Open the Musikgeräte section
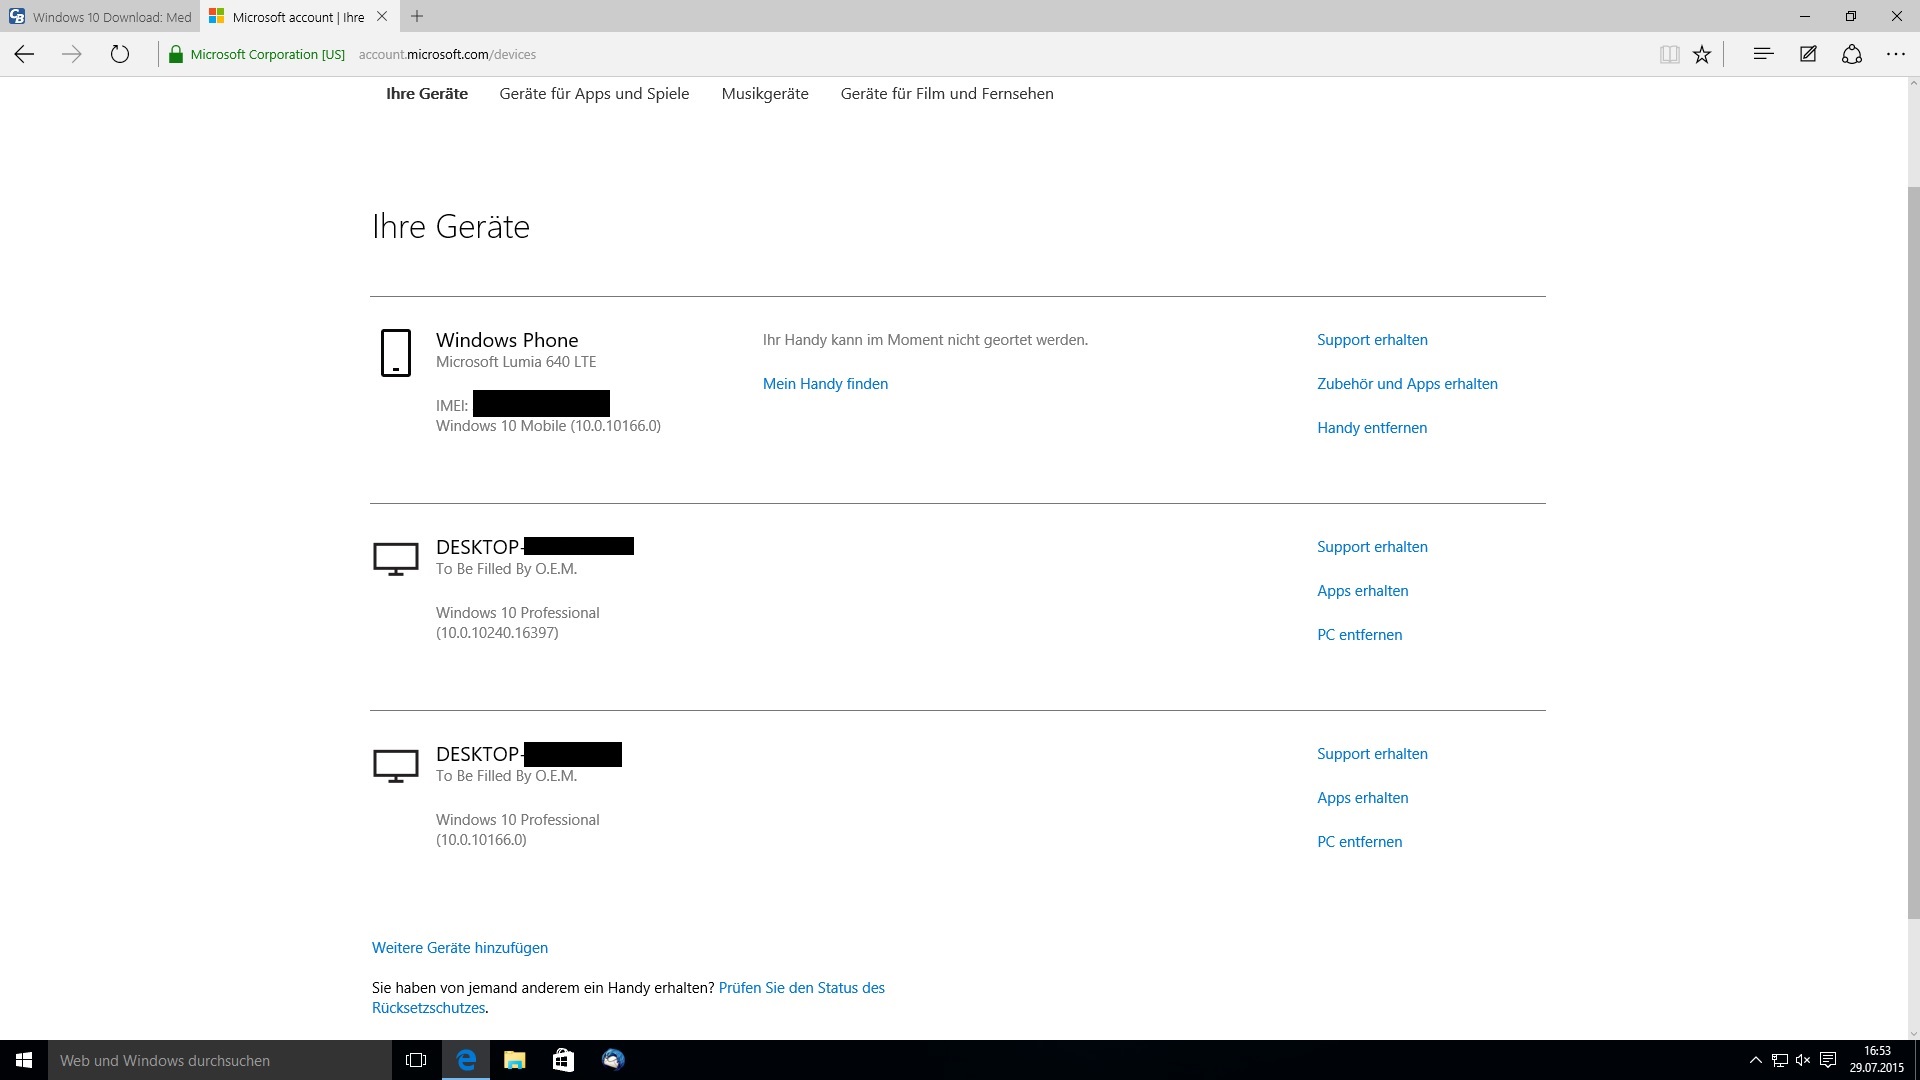Image resolution: width=1920 pixels, height=1080 pixels. [x=765, y=94]
